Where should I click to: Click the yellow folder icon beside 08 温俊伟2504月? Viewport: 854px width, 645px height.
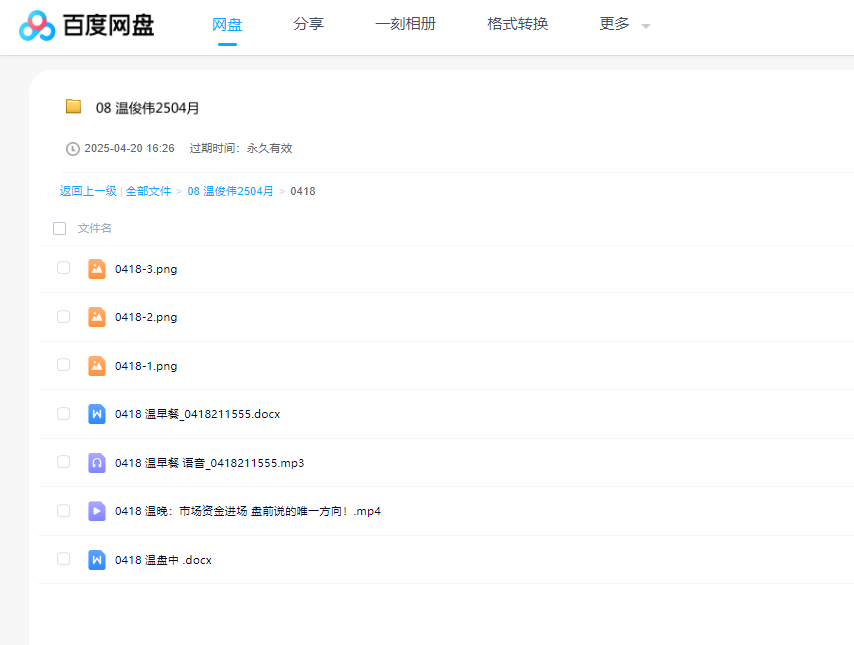point(73,107)
